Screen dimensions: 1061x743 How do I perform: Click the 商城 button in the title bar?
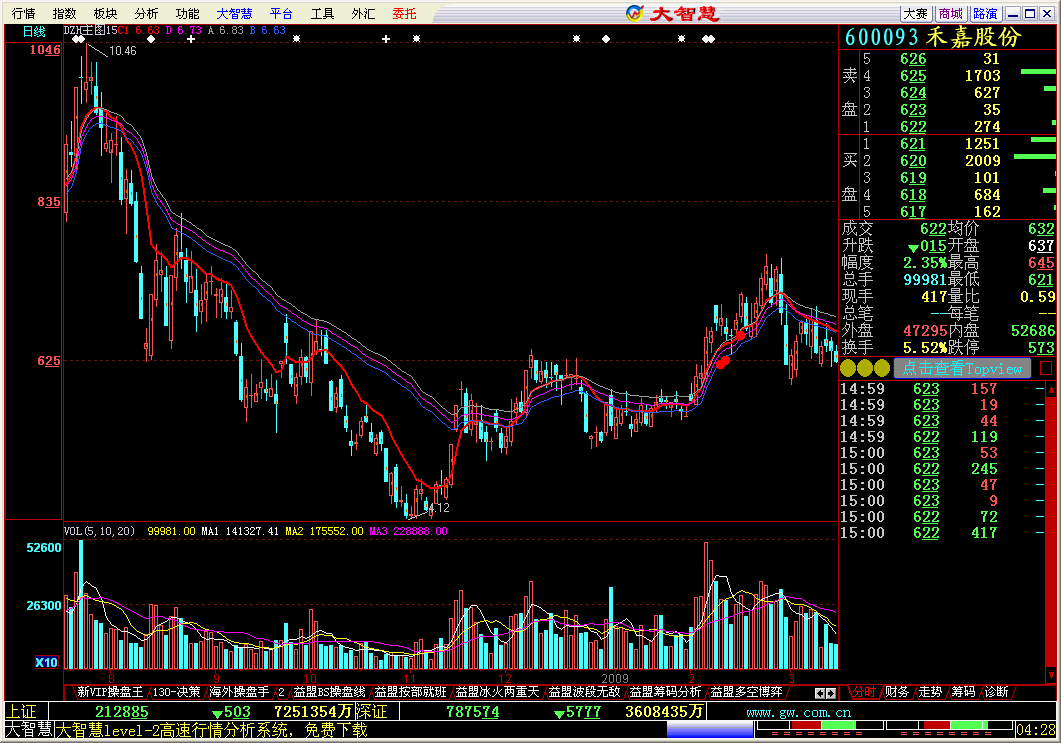click(951, 14)
